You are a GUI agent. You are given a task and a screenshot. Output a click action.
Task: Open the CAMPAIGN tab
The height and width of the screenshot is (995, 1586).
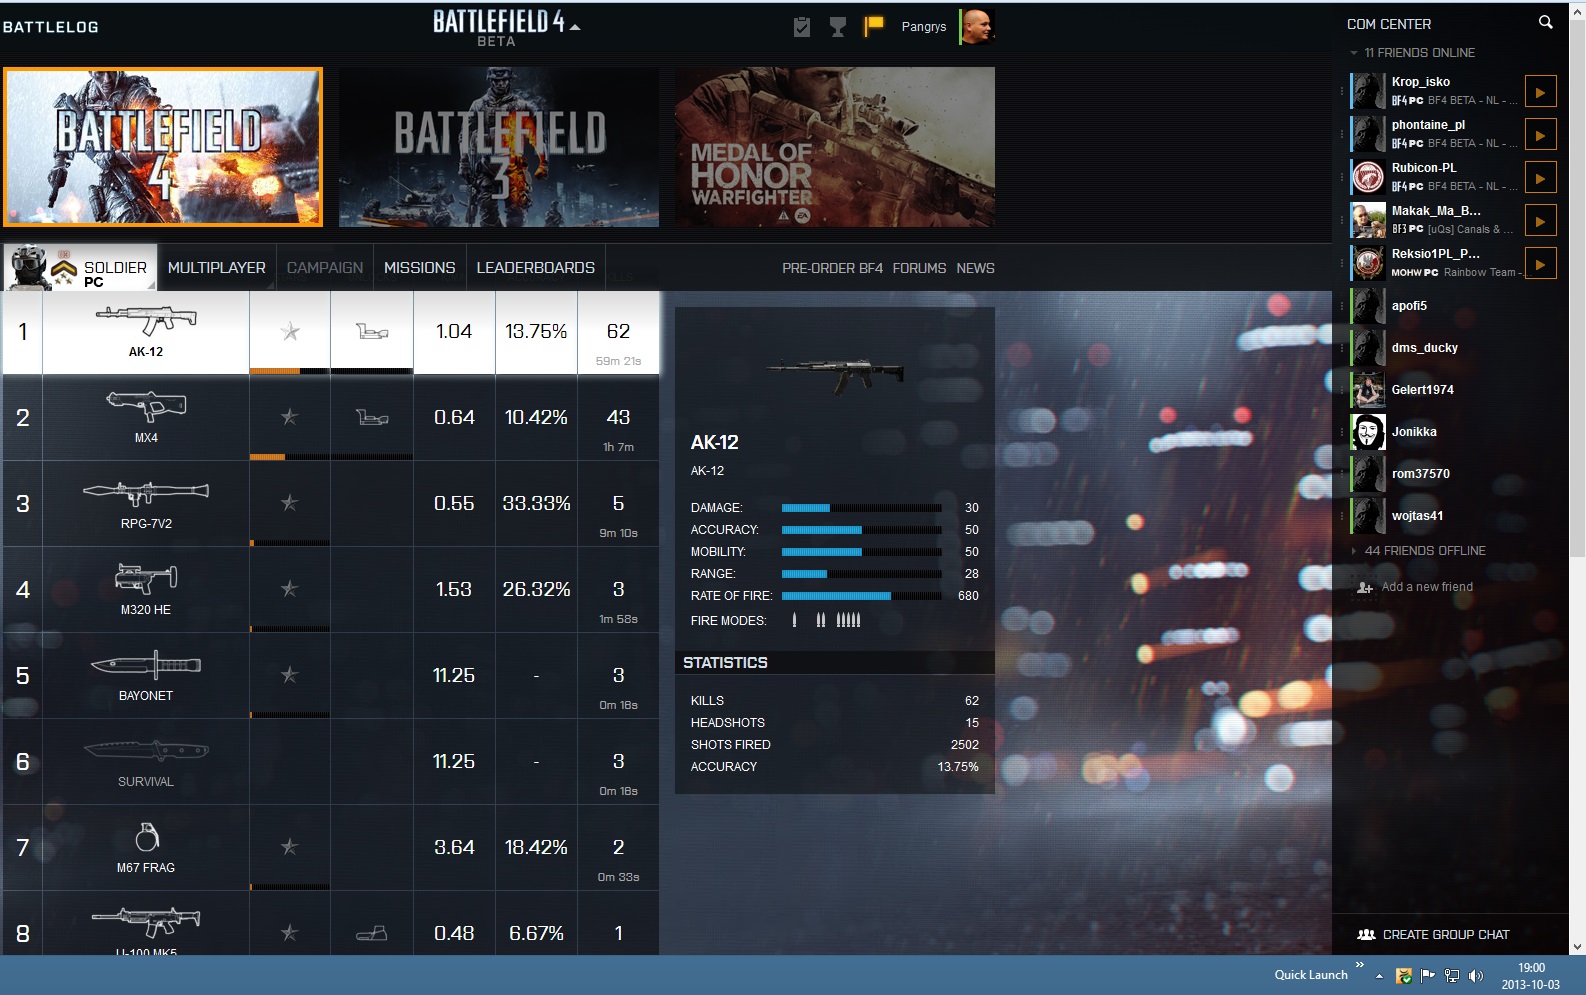point(325,268)
